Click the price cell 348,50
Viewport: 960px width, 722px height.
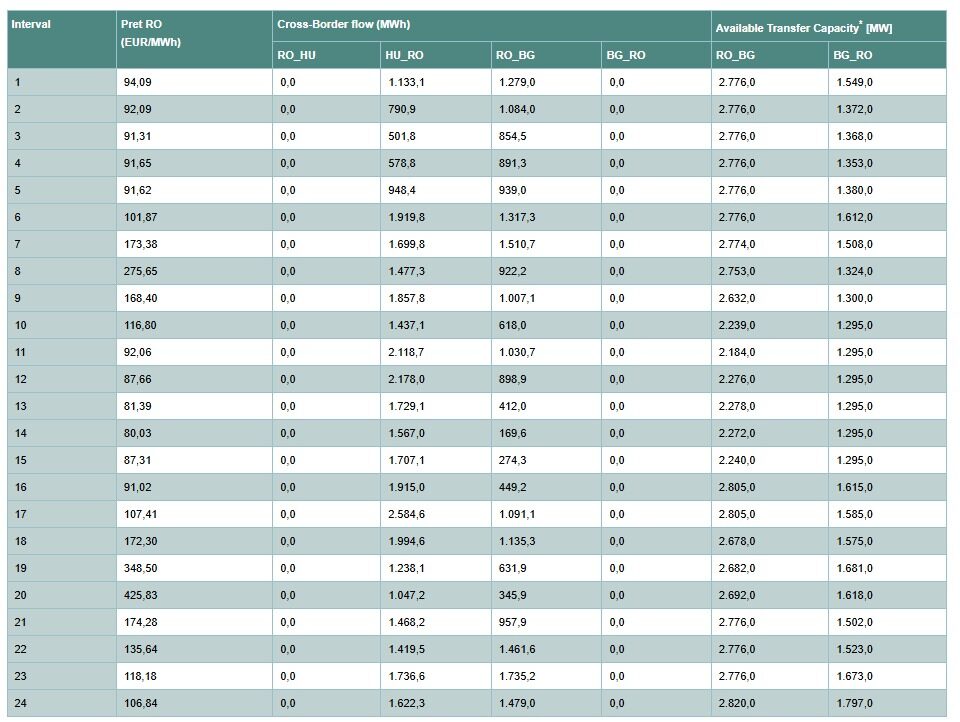pos(141,568)
